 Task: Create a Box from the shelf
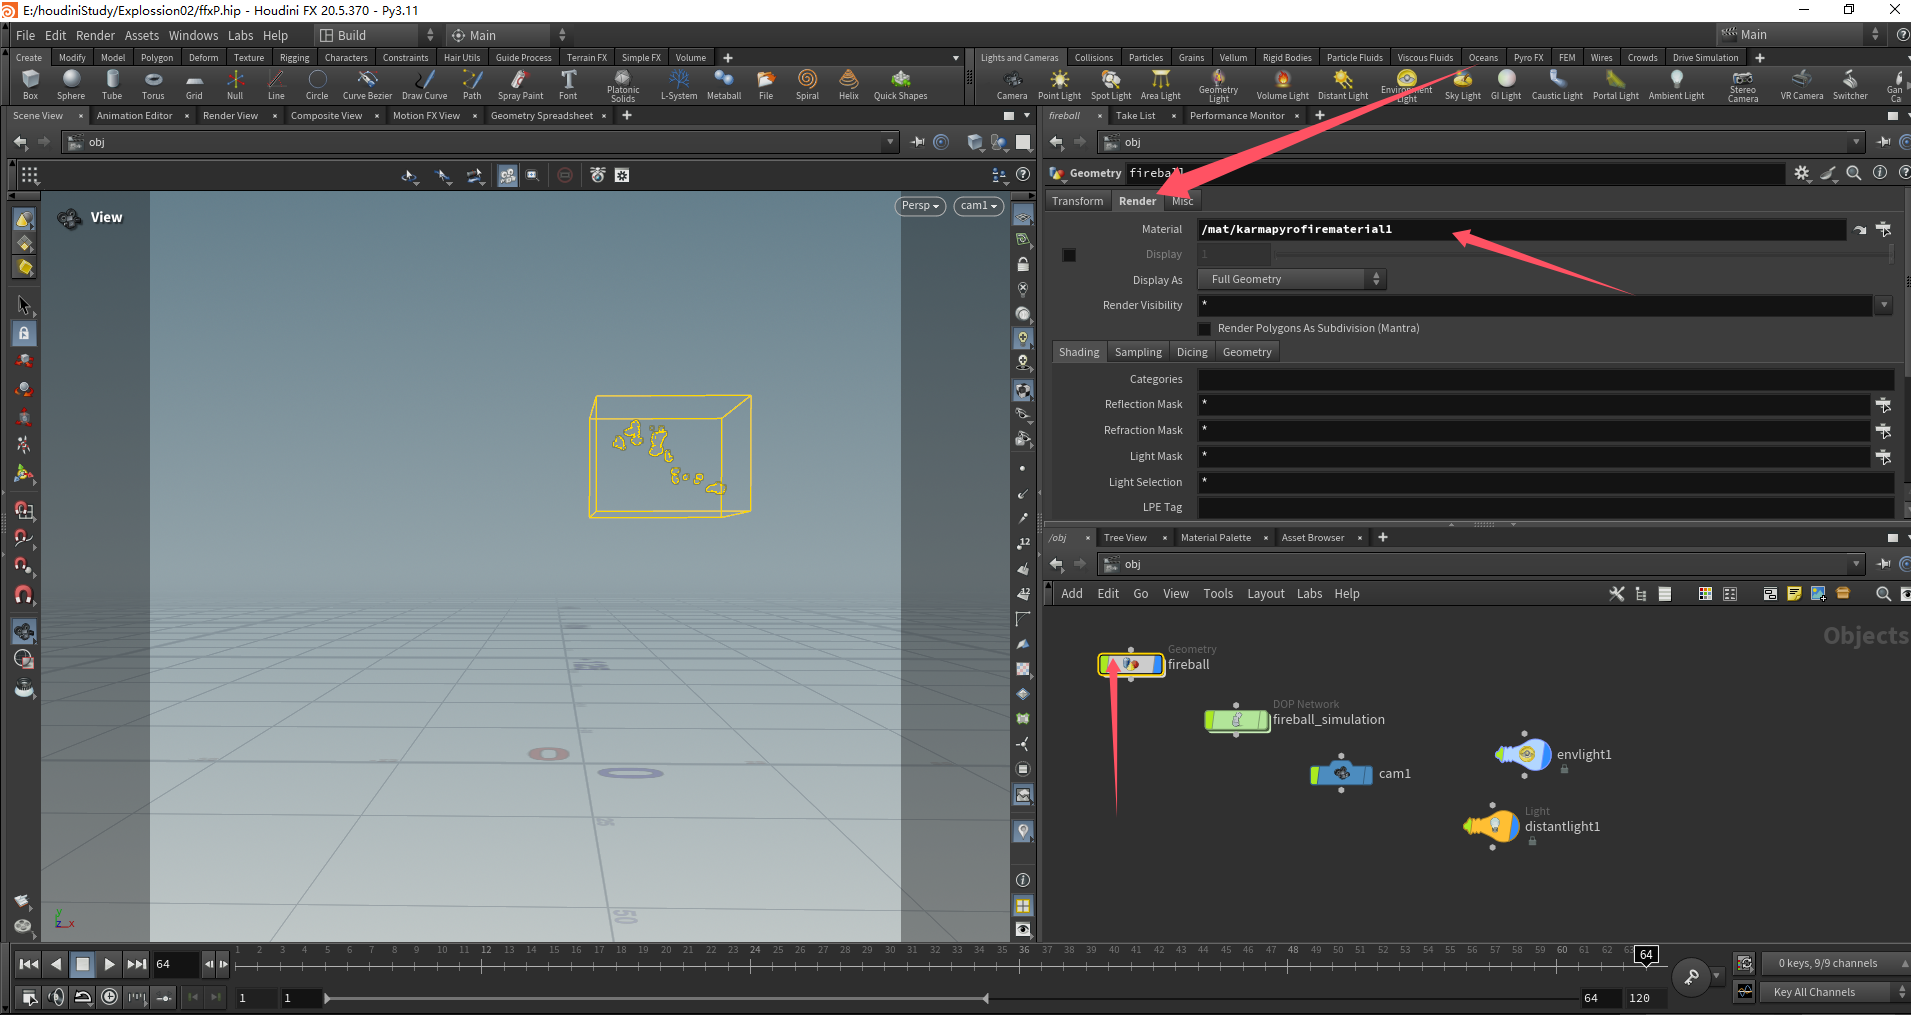[30, 84]
